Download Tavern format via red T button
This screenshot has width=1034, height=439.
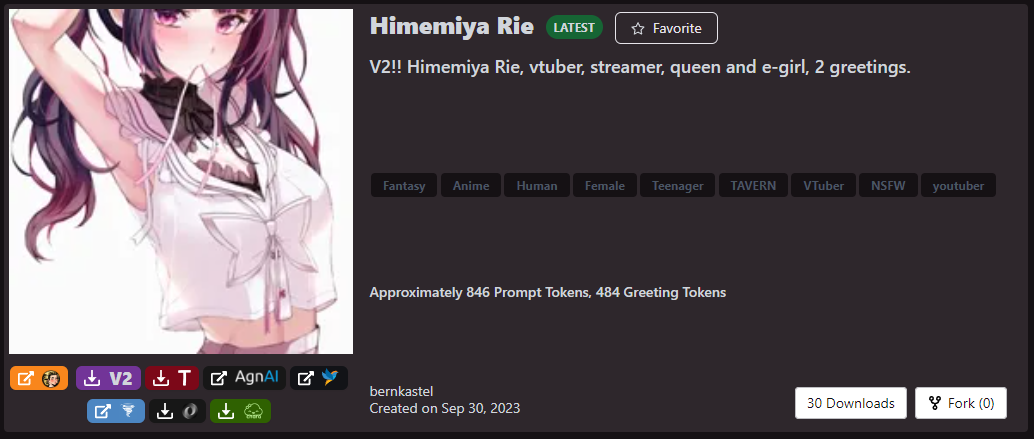(x=172, y=378)
